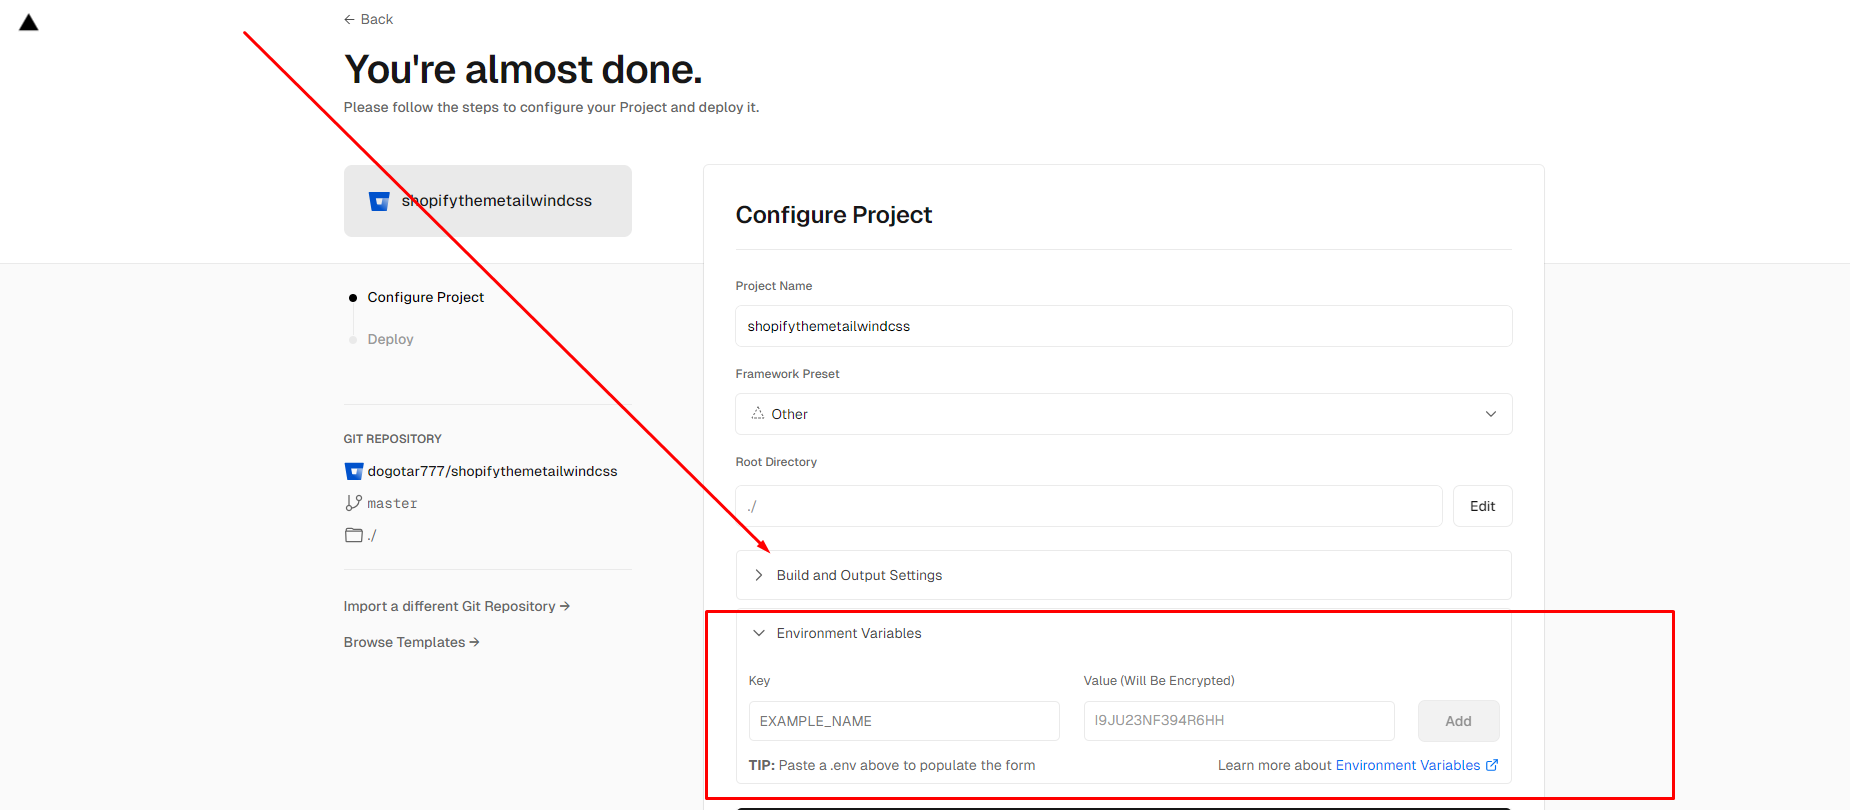Image resolution: width=1850 pixels, height=810 pixels.
Task: Open the dogotar777/shopifythemetailwindcss repository link
Action: (492, 471)
